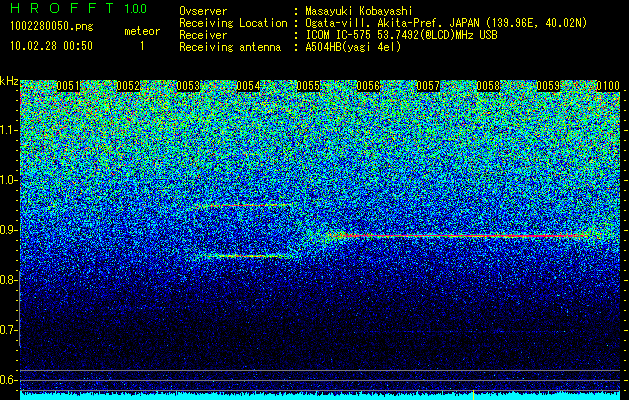Click the Receiving Location field label
This screenshot has width=629, height=400.
[233, 23]
